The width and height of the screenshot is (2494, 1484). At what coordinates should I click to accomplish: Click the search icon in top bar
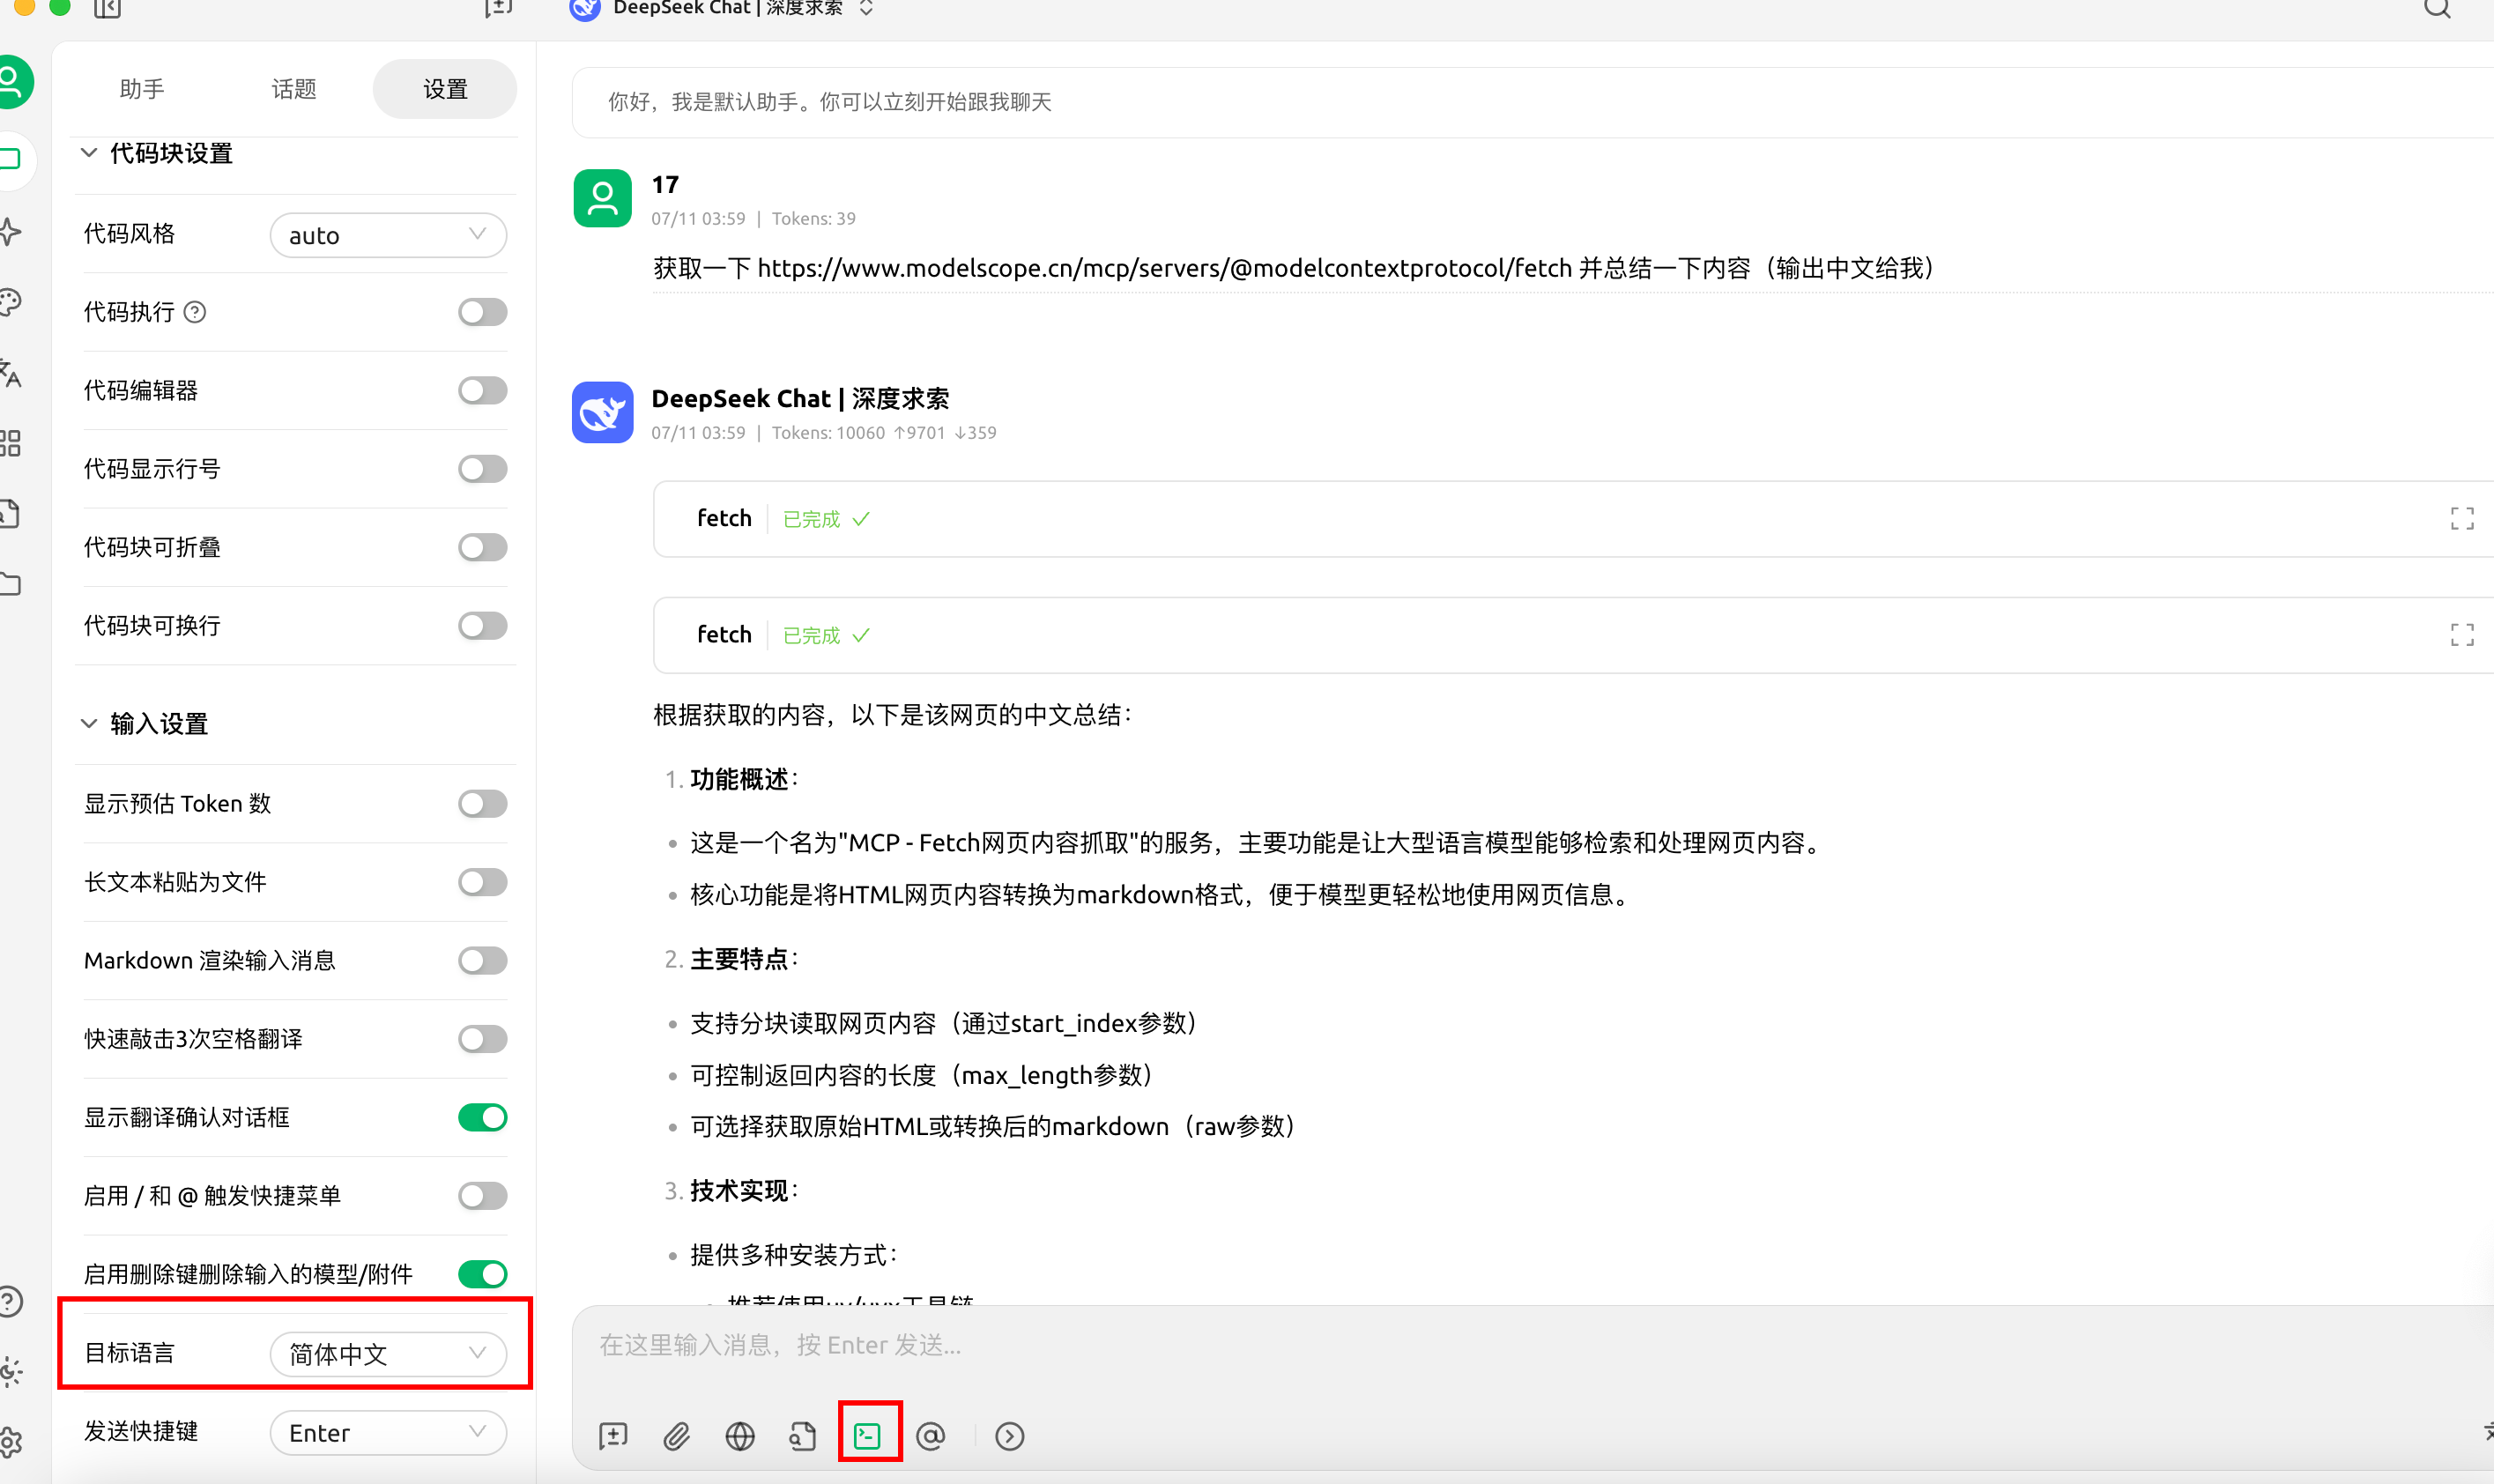(x=2437, y=9)
